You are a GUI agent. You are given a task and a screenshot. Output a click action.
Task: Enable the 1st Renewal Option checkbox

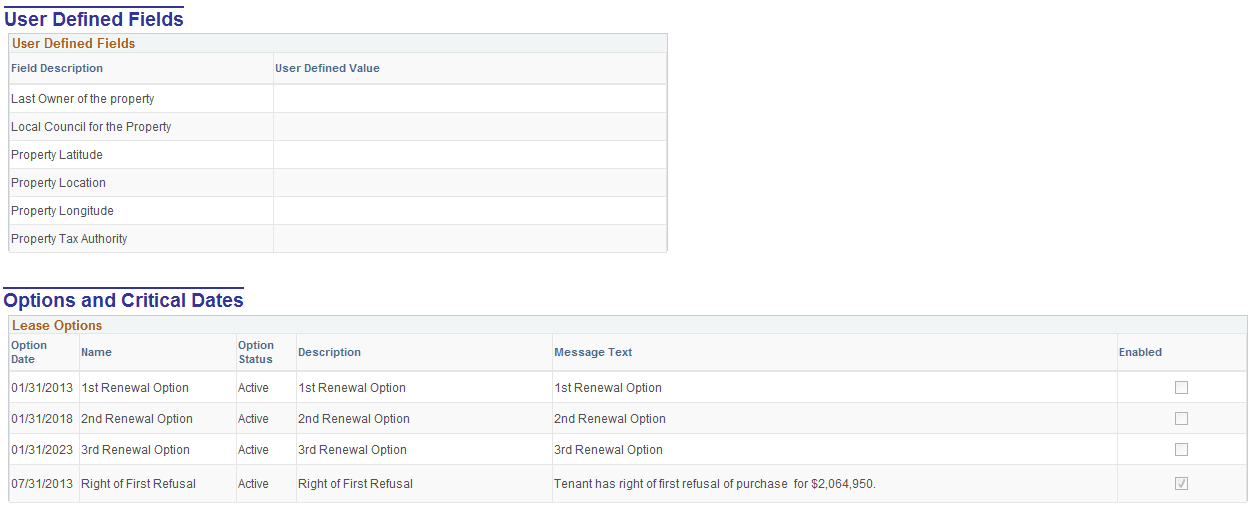point(1181,388)
